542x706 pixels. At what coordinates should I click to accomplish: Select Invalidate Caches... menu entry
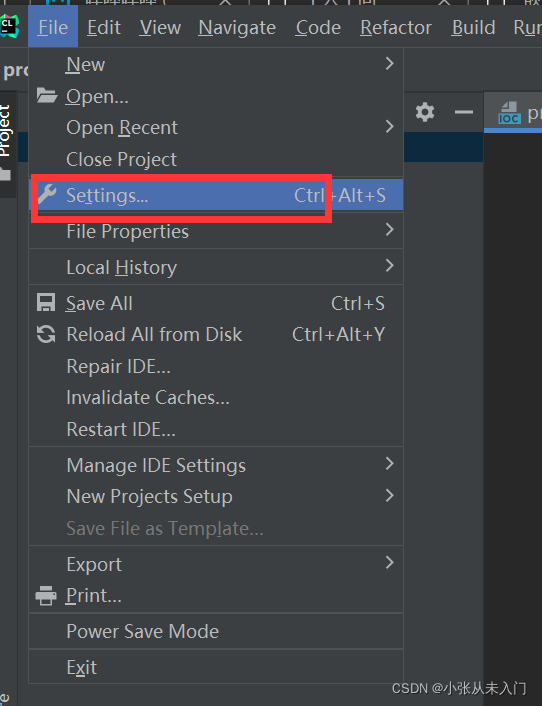tap(216, 398)
